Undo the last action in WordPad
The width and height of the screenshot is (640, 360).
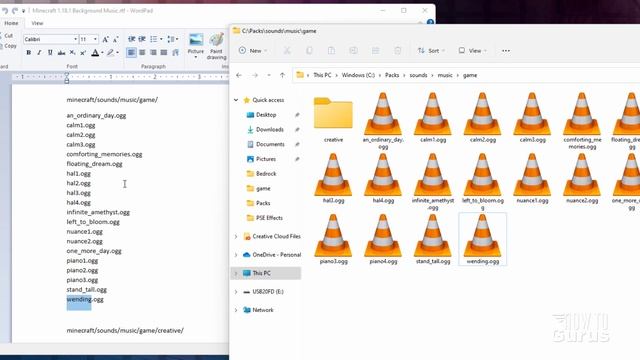click(5, 11)
